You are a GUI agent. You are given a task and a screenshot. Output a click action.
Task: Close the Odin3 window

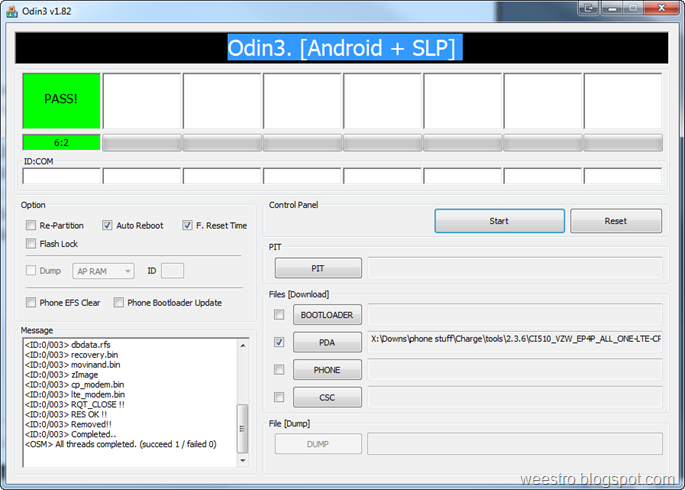click(x=661, y=8)
